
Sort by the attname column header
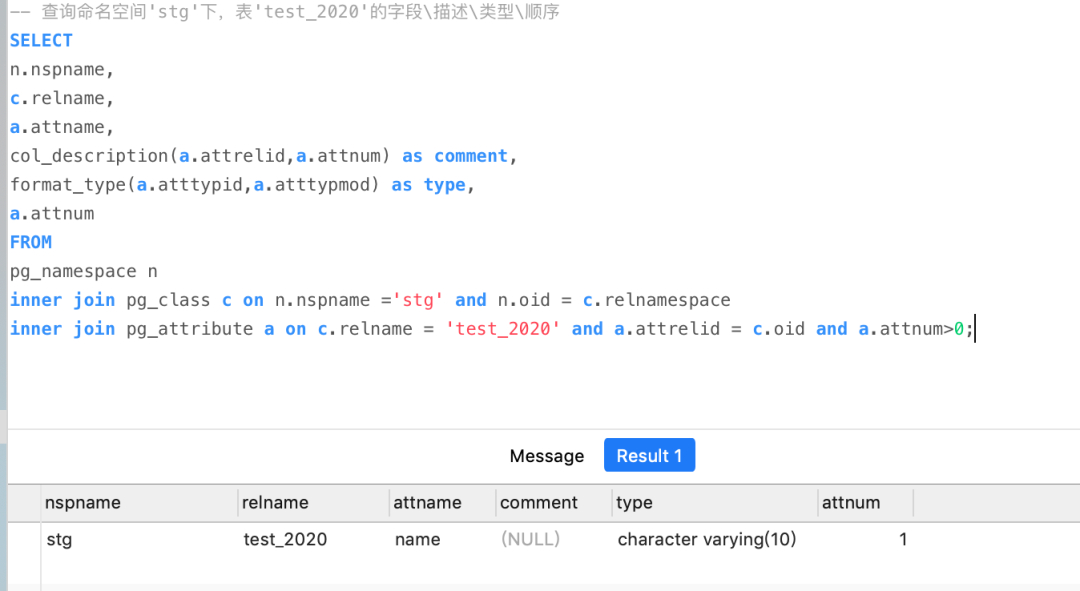(x=442, y=503)
